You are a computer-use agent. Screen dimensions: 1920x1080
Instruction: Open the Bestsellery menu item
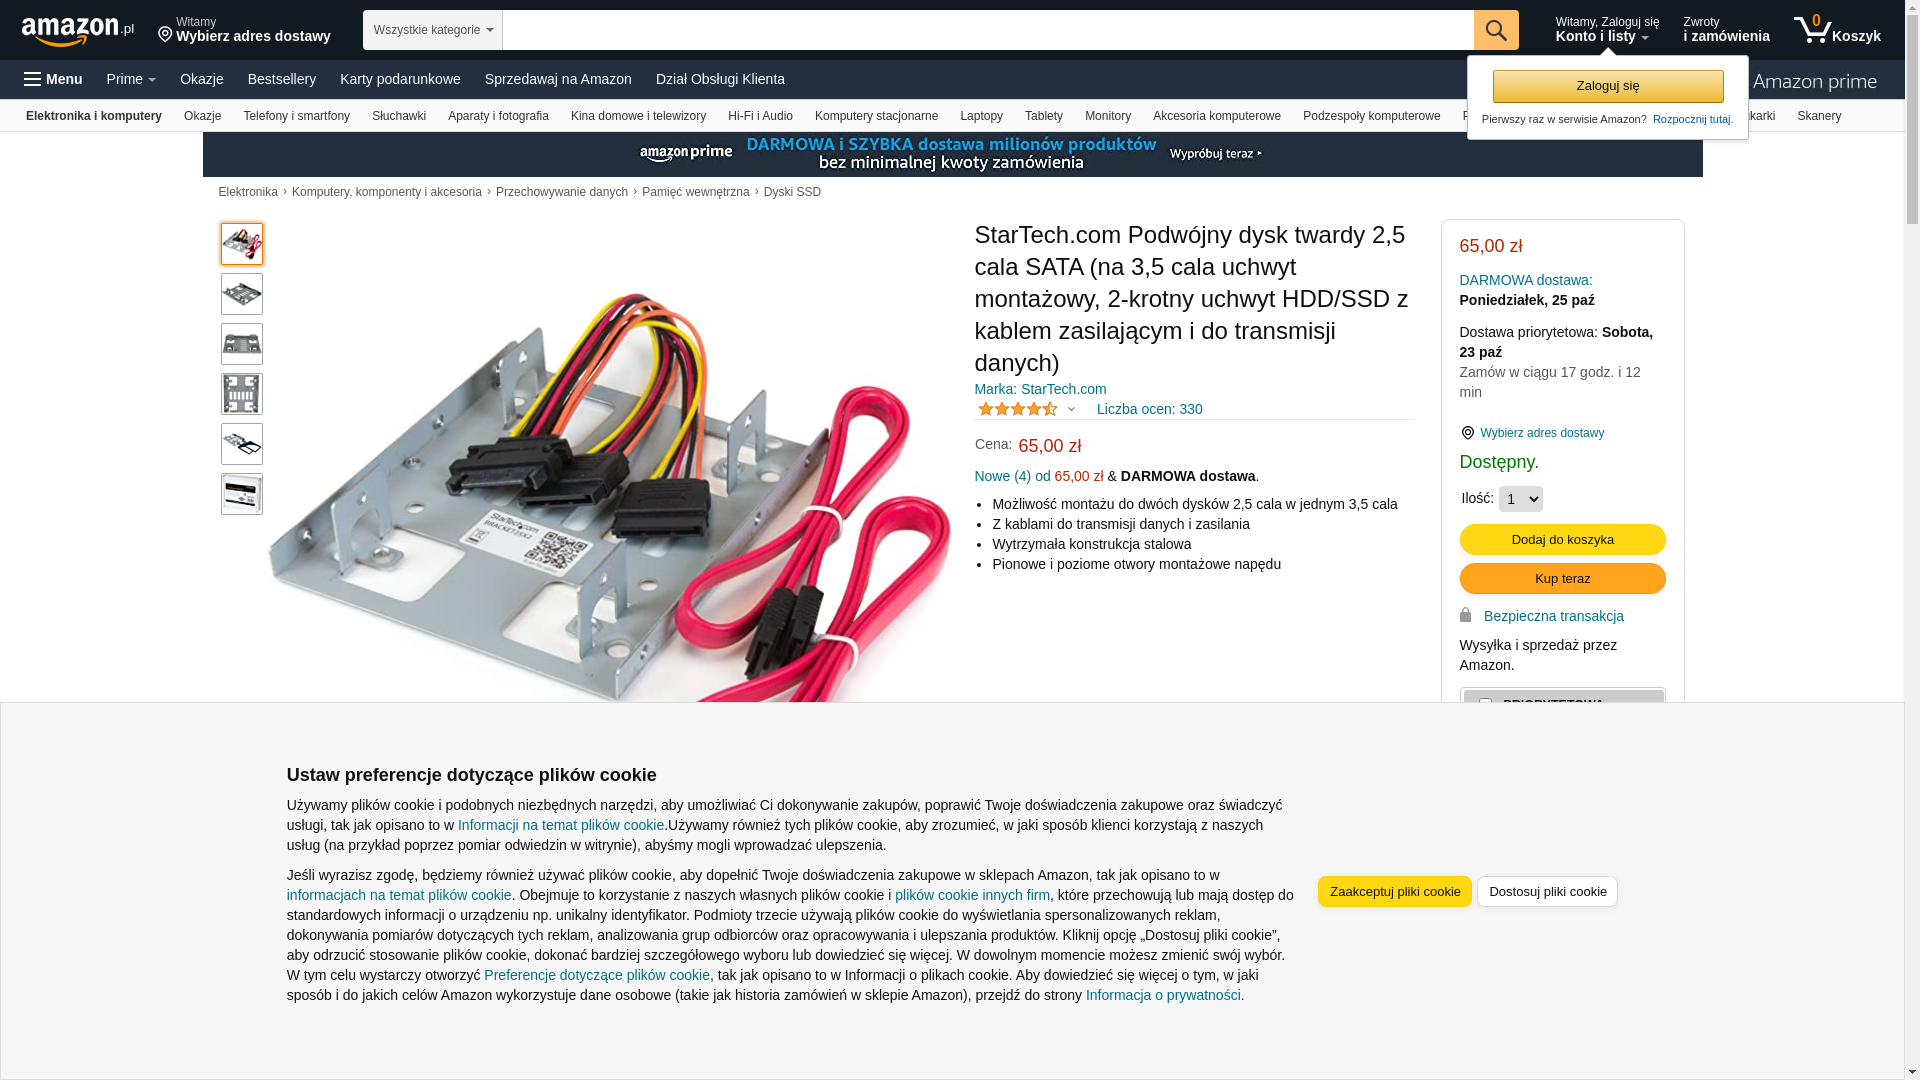coord(282,79)
